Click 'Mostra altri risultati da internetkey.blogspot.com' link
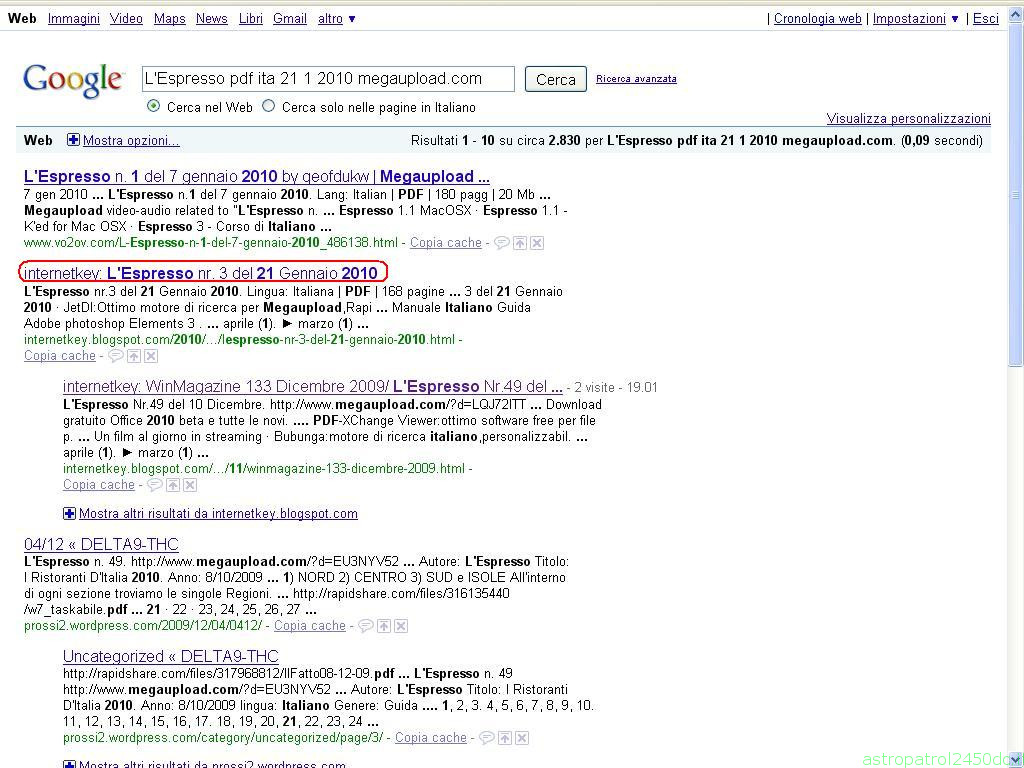This screenshot has height=768, width=1024. point(218,514)
